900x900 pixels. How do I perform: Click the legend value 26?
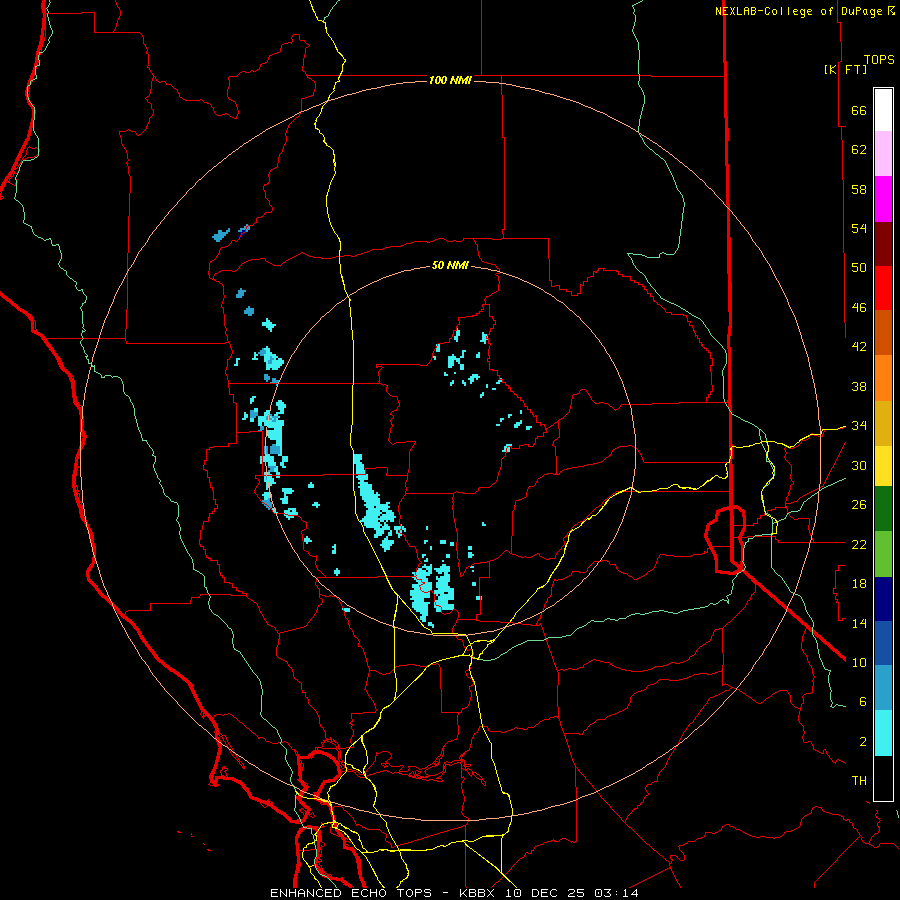pos(859,505)
